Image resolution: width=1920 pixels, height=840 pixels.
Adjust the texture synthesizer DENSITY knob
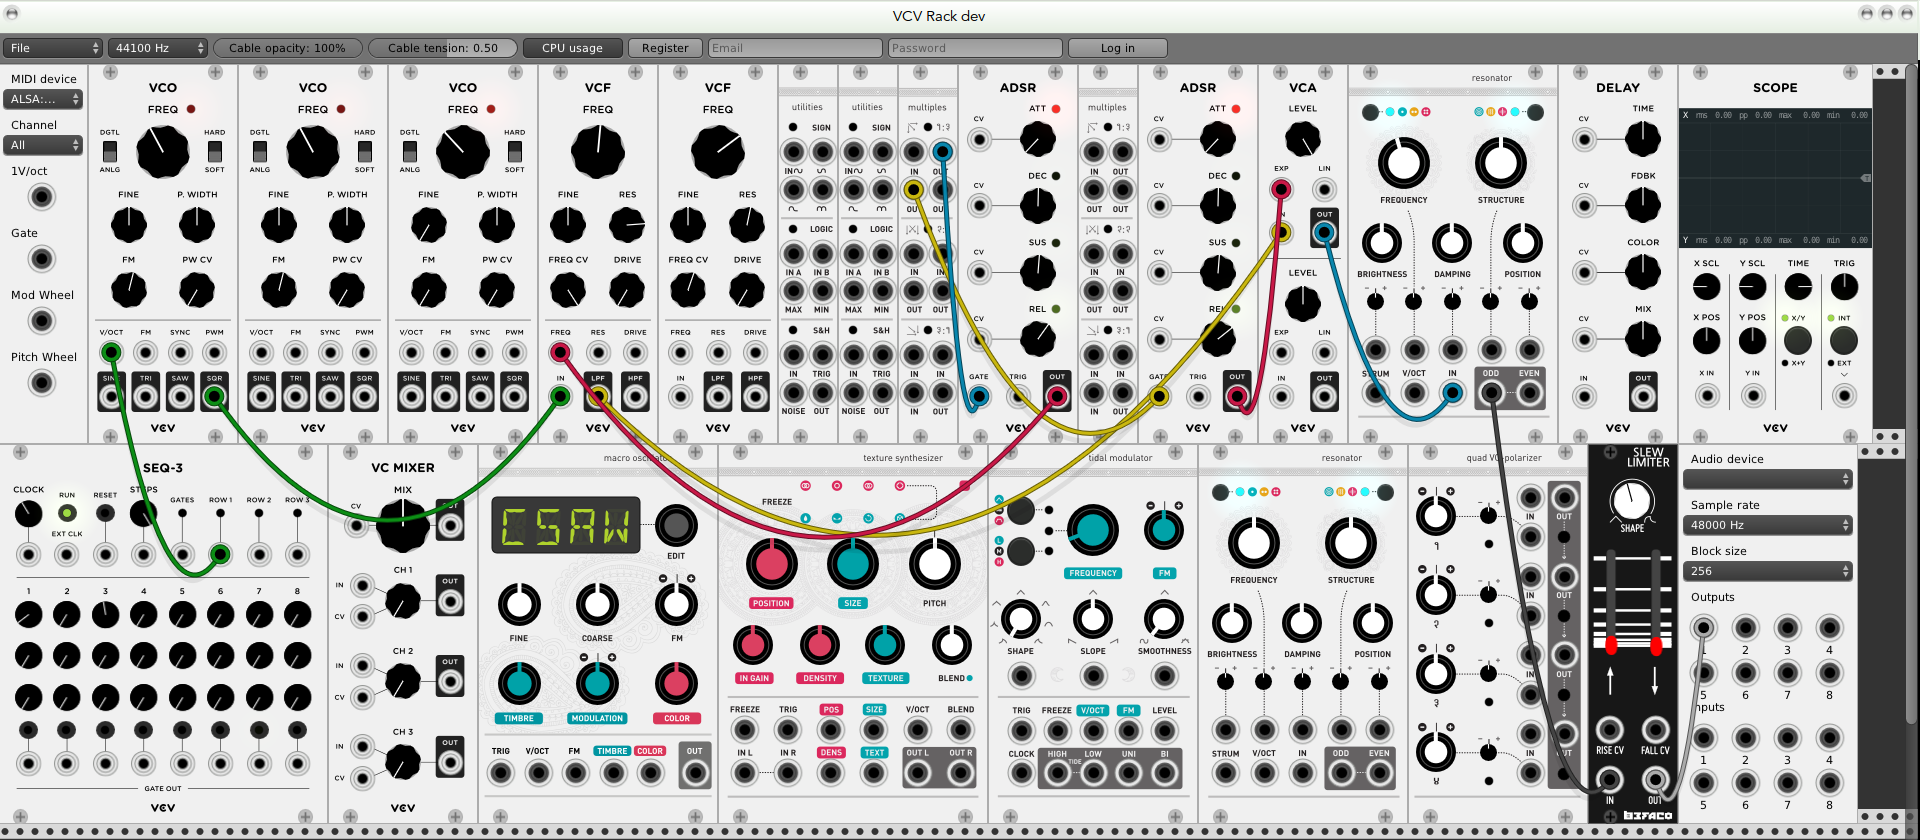(x=819, y=645)
